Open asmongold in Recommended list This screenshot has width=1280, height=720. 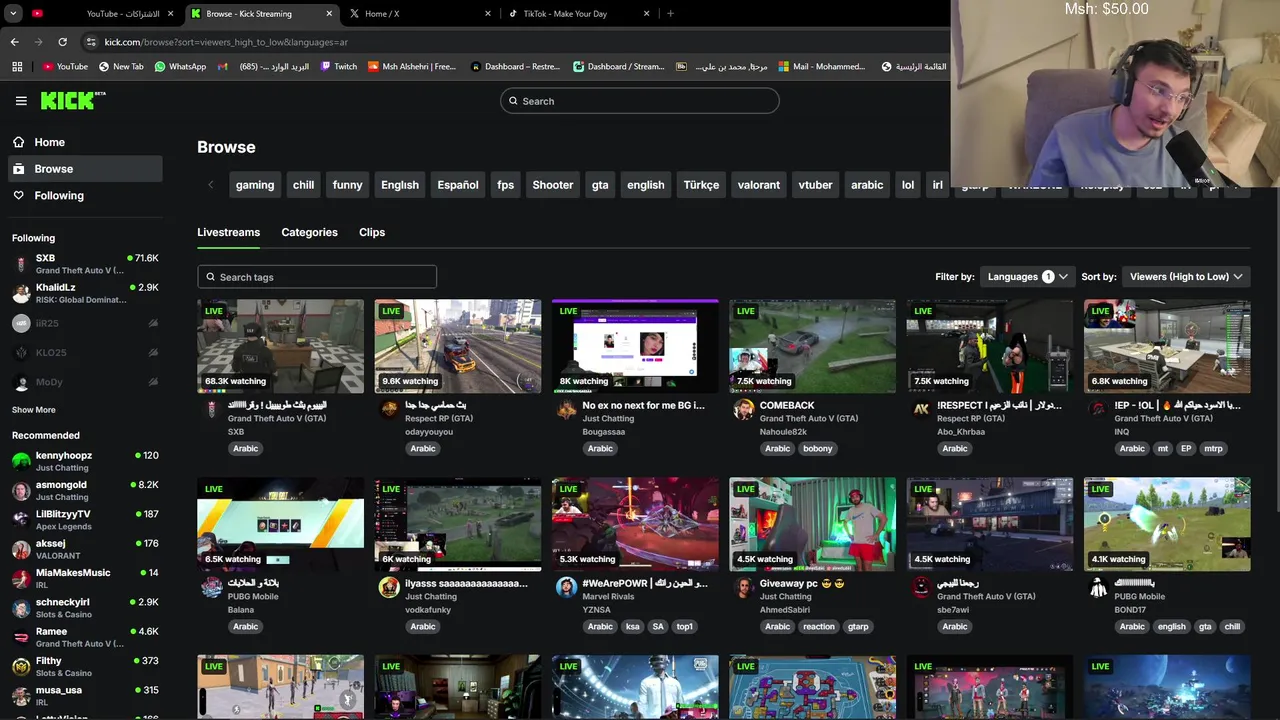pos(85,490)
